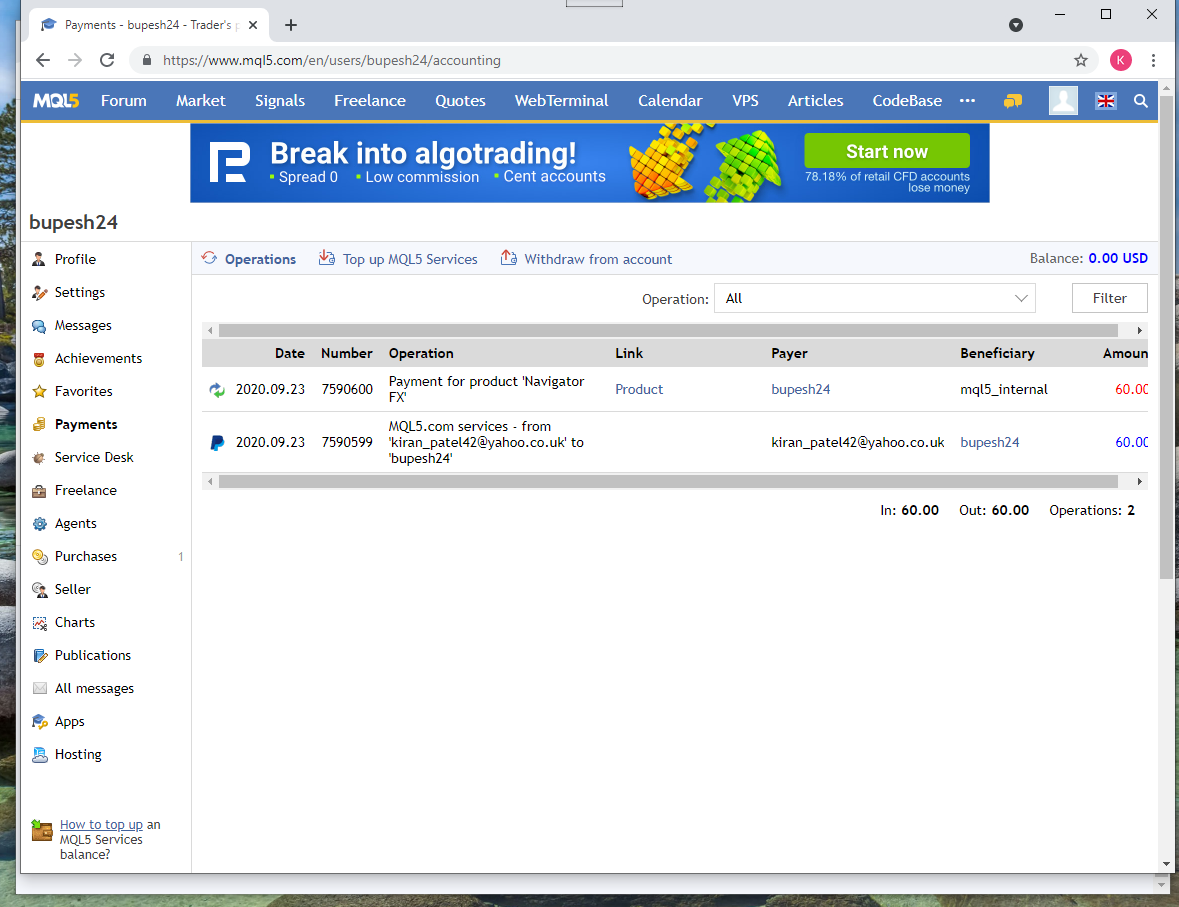Click the three-dots more menu in navbar
This screenshot has height=907, width=1179.
968,101
